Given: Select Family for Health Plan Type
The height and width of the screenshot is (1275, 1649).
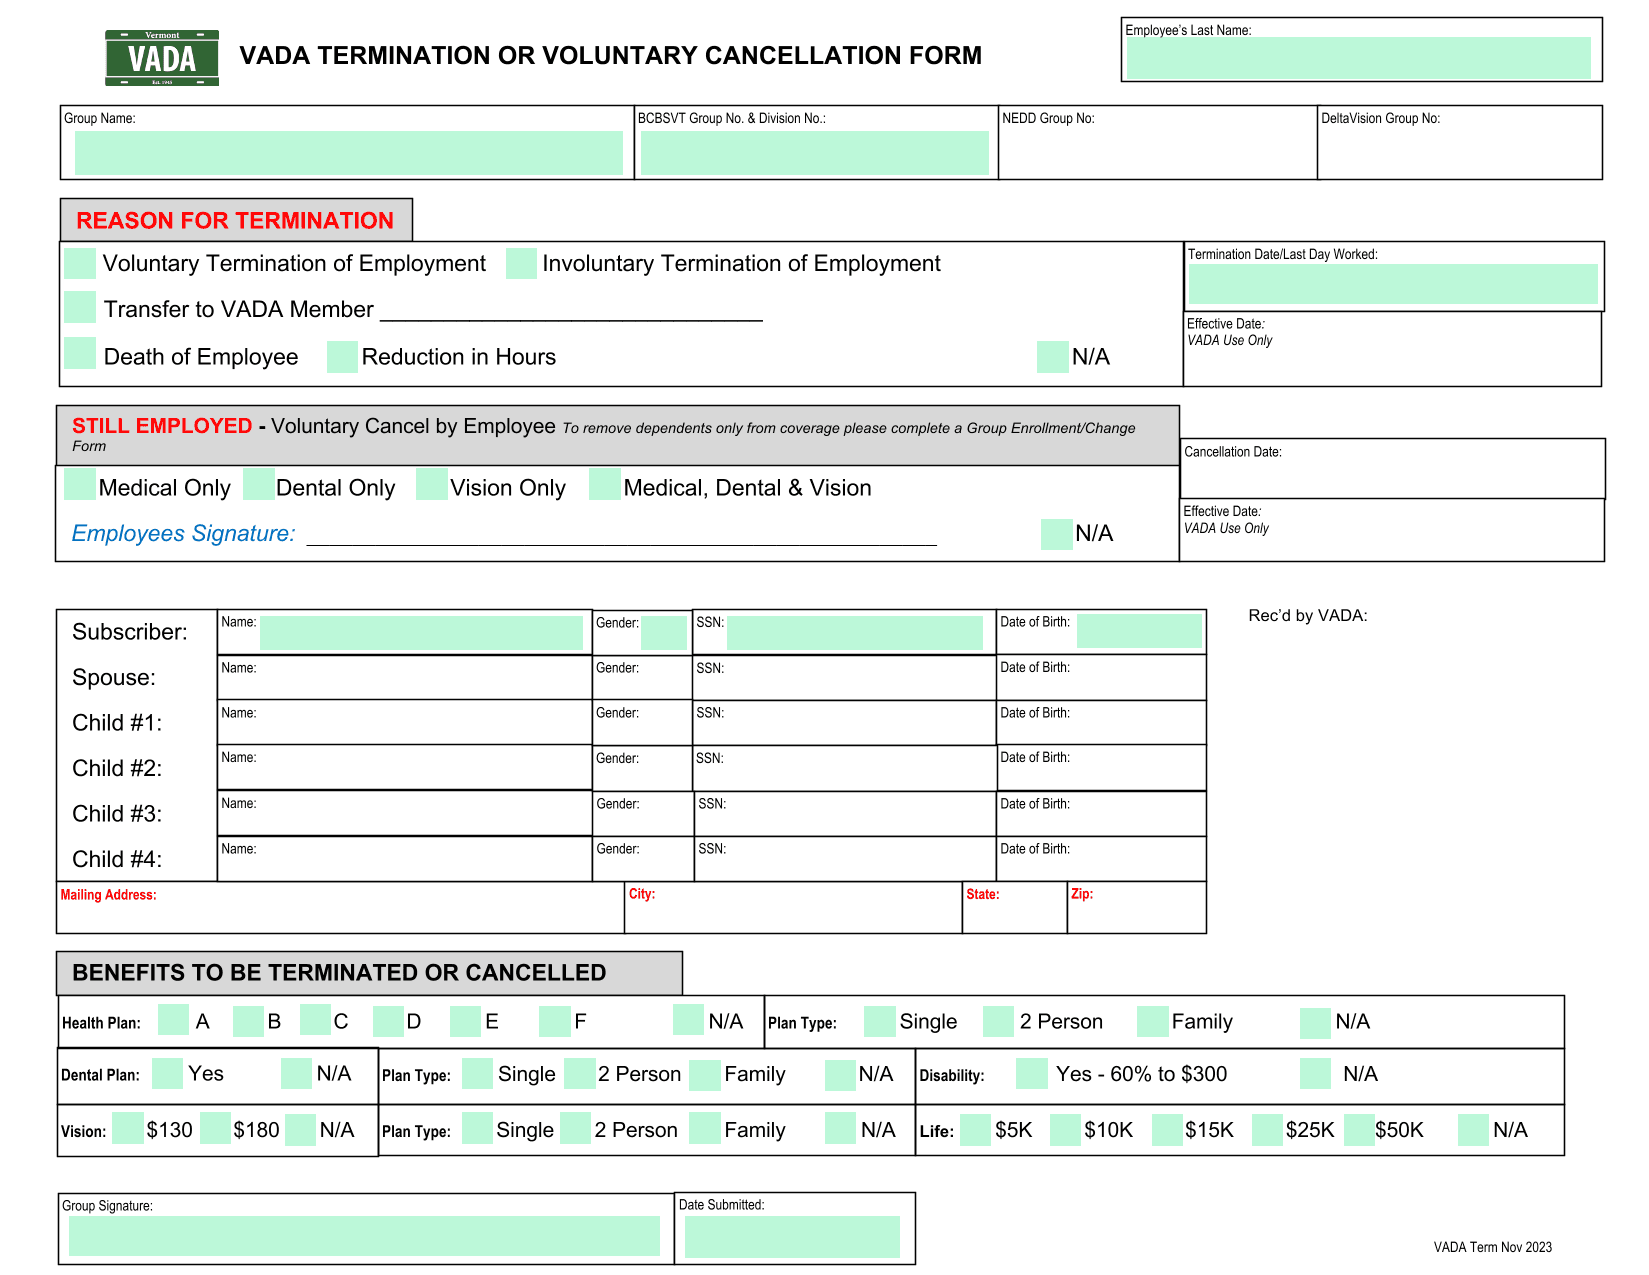Looking at the screenshot, I should (1153, 1021).
